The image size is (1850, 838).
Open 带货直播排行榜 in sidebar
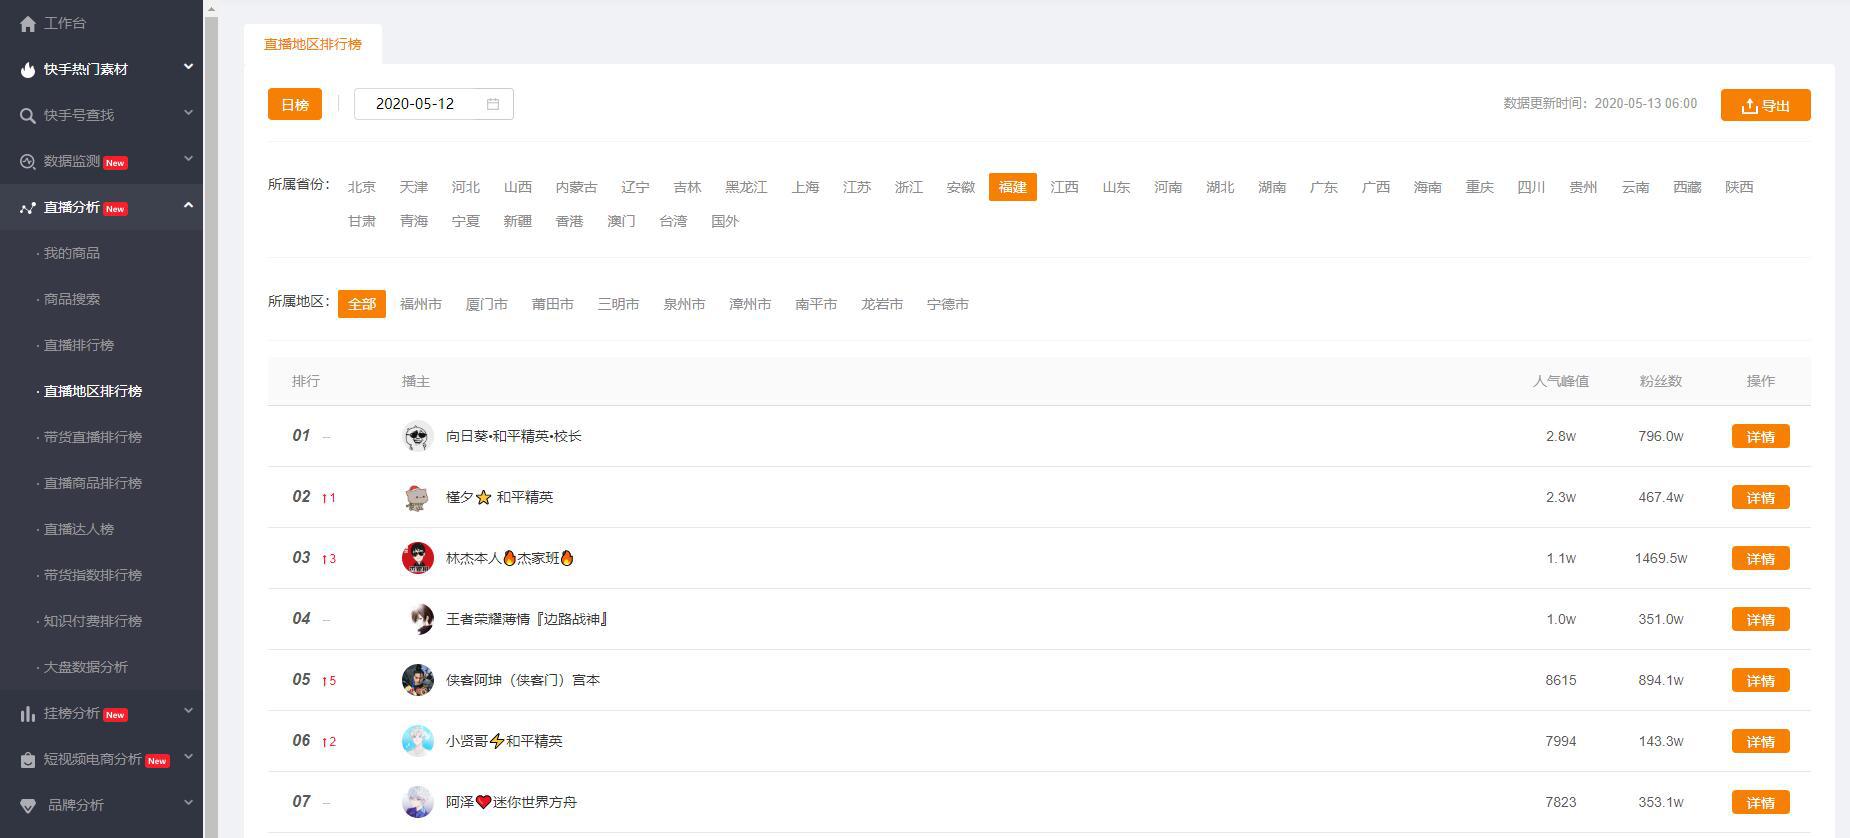pyautogui.click(x=93, y=437)
